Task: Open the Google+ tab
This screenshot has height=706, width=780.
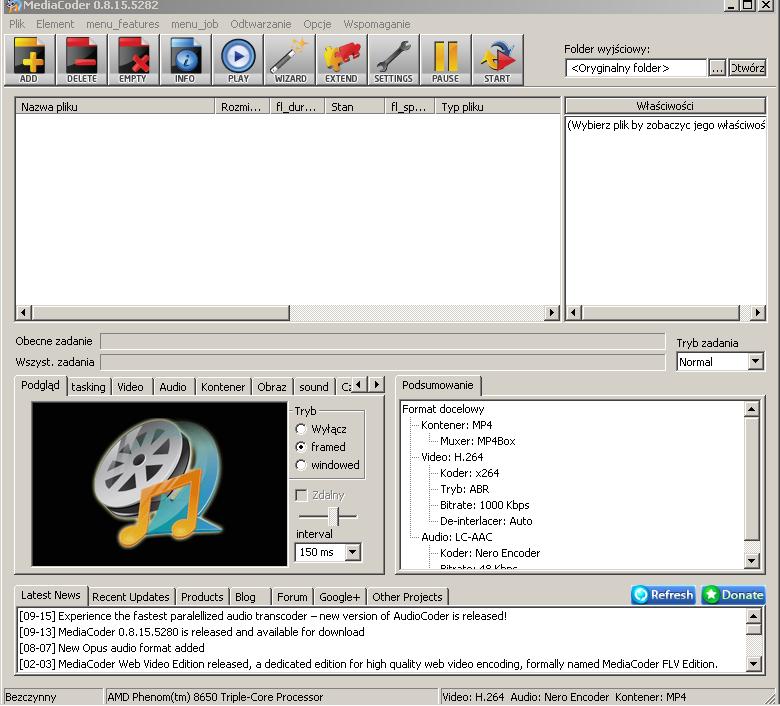Action: pyautogui.click(x=340, y=596)
